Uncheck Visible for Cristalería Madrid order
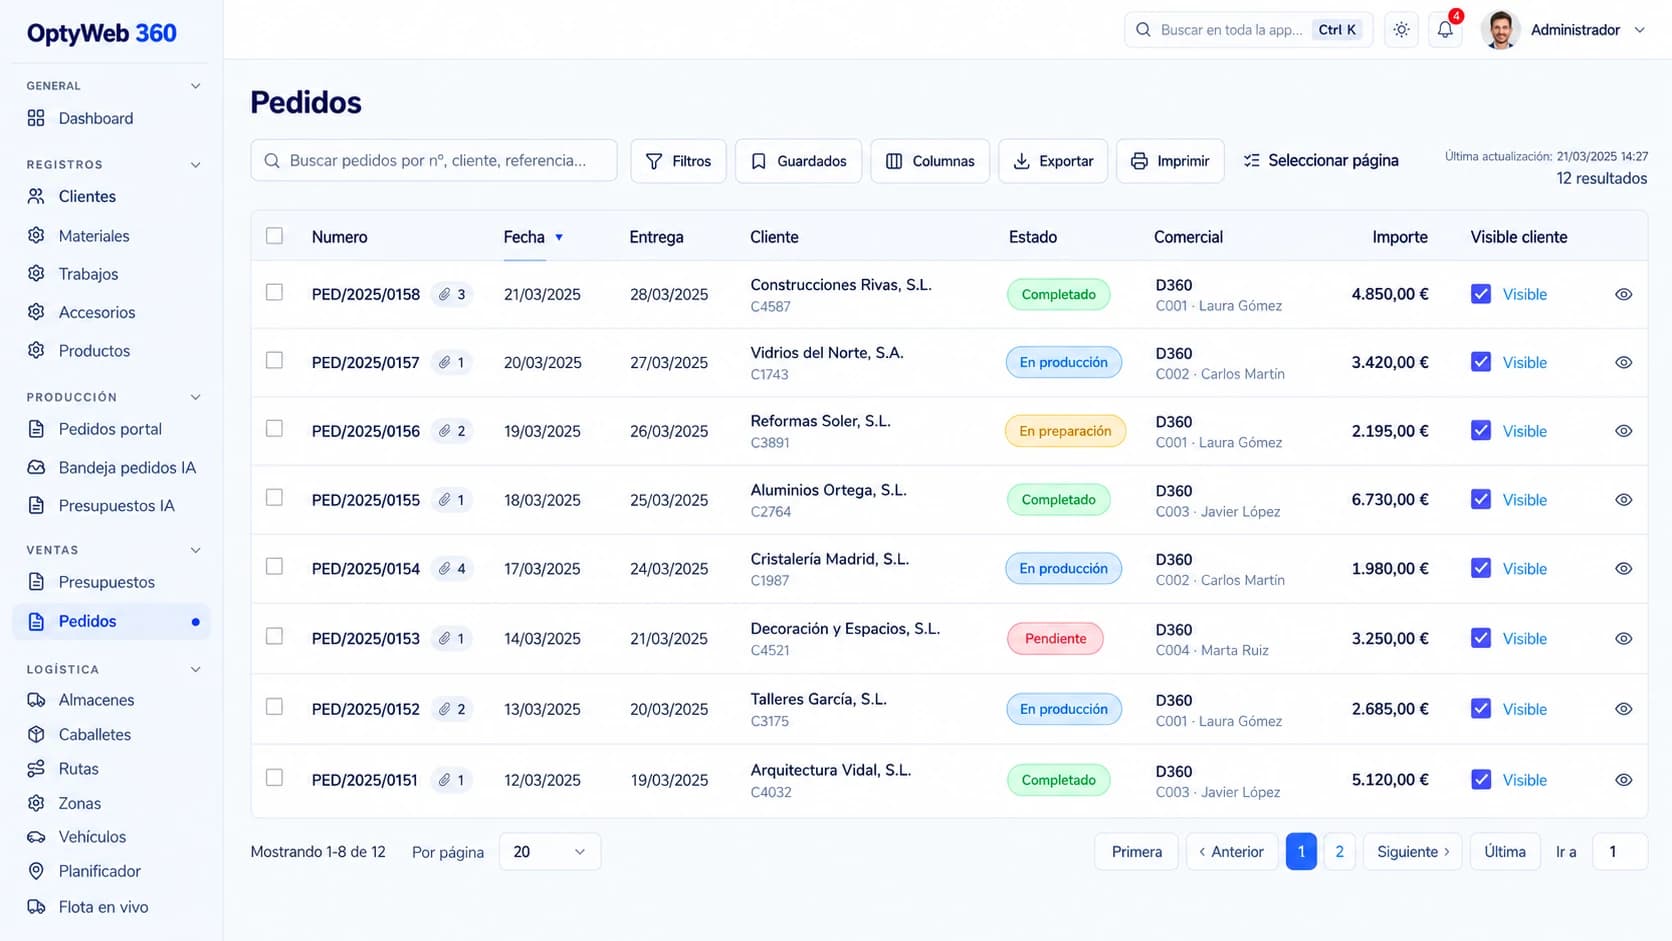This screenshot has width=1672, height=941. [1481, 568]
